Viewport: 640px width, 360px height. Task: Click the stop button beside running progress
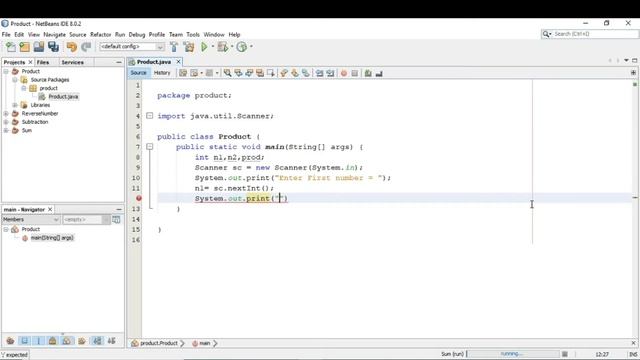click(565, 354)
